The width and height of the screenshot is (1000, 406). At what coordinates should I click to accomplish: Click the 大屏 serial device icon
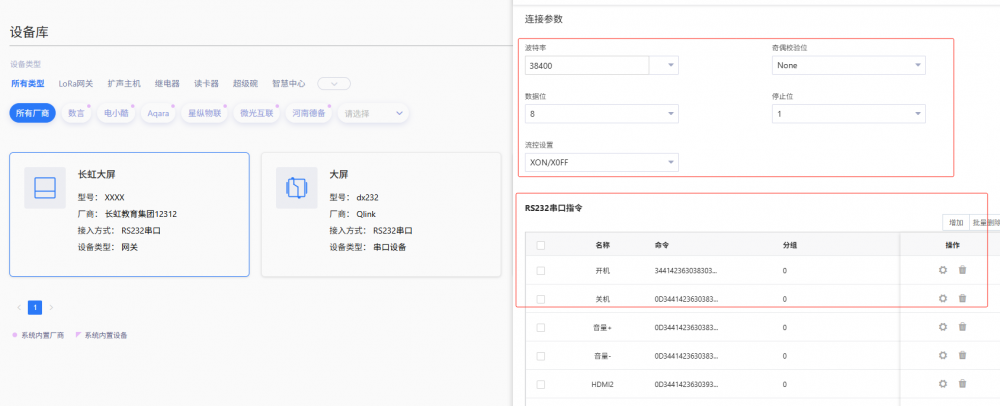(x=296, y=188)
